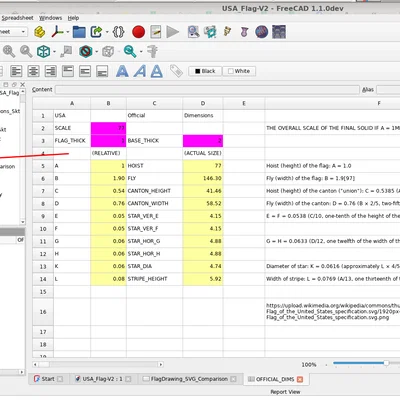This screenshot has height=400, width=400.
Task: Switch to the Start tab
Action: pos(49,379)
